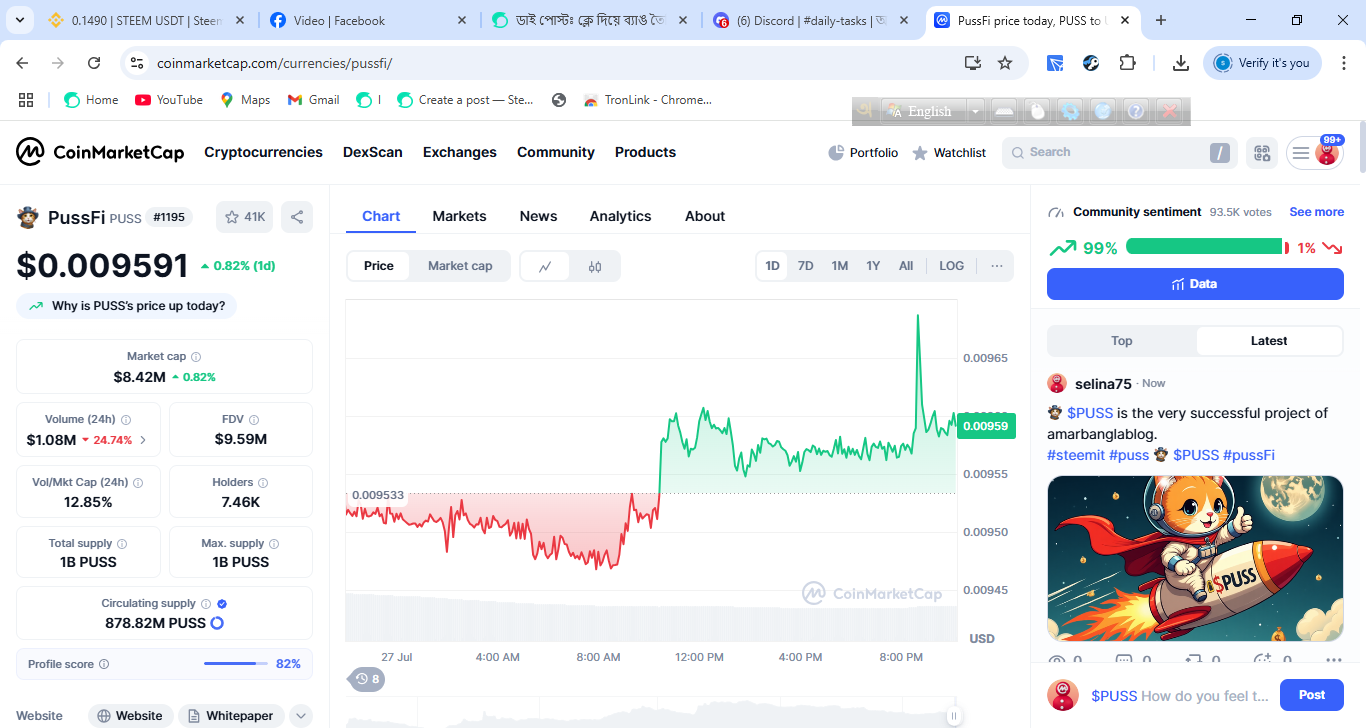
Task: Open the language bar dropdown arrow
Action: click(x=975, y=111)
